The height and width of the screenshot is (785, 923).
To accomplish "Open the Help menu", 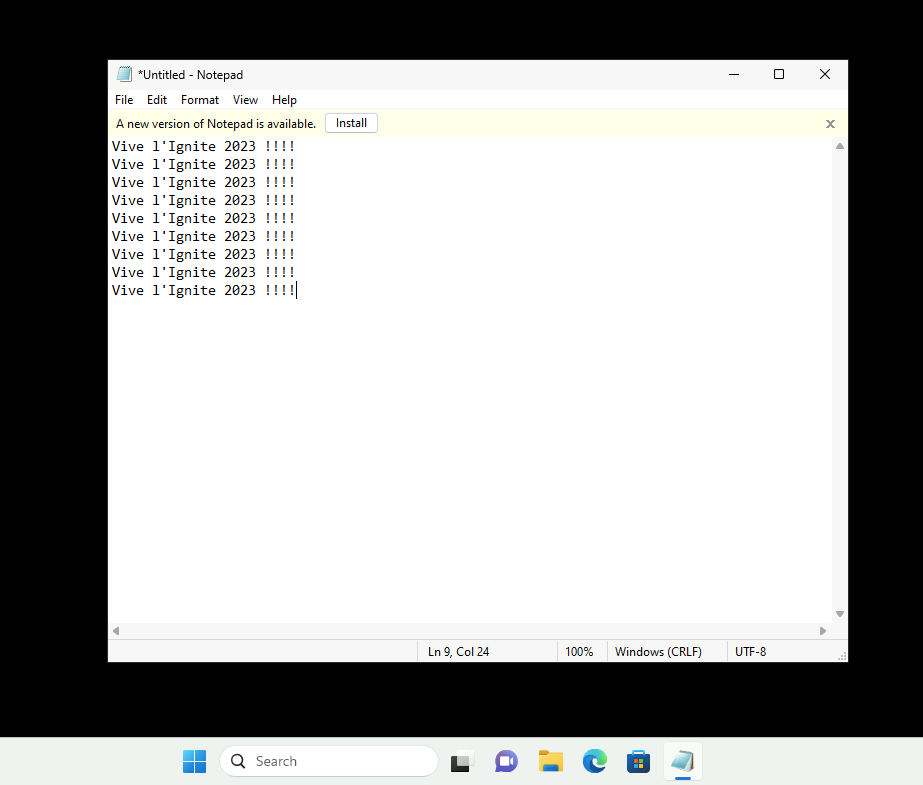I will pyautogui.click(x=284, y=100).
